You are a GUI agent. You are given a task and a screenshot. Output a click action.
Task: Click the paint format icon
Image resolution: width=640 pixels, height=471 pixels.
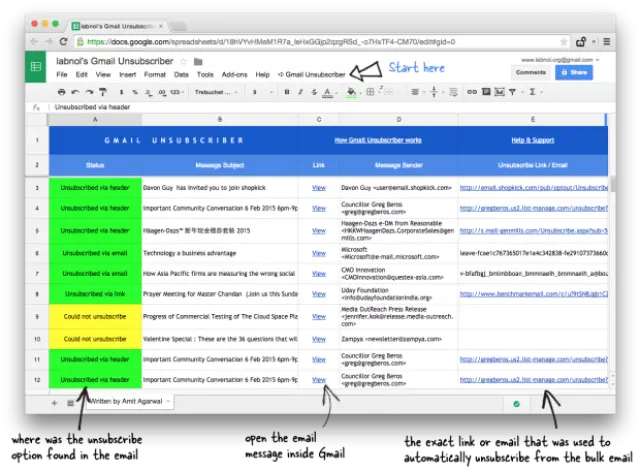pyautogui.click(x=105, y=91)
